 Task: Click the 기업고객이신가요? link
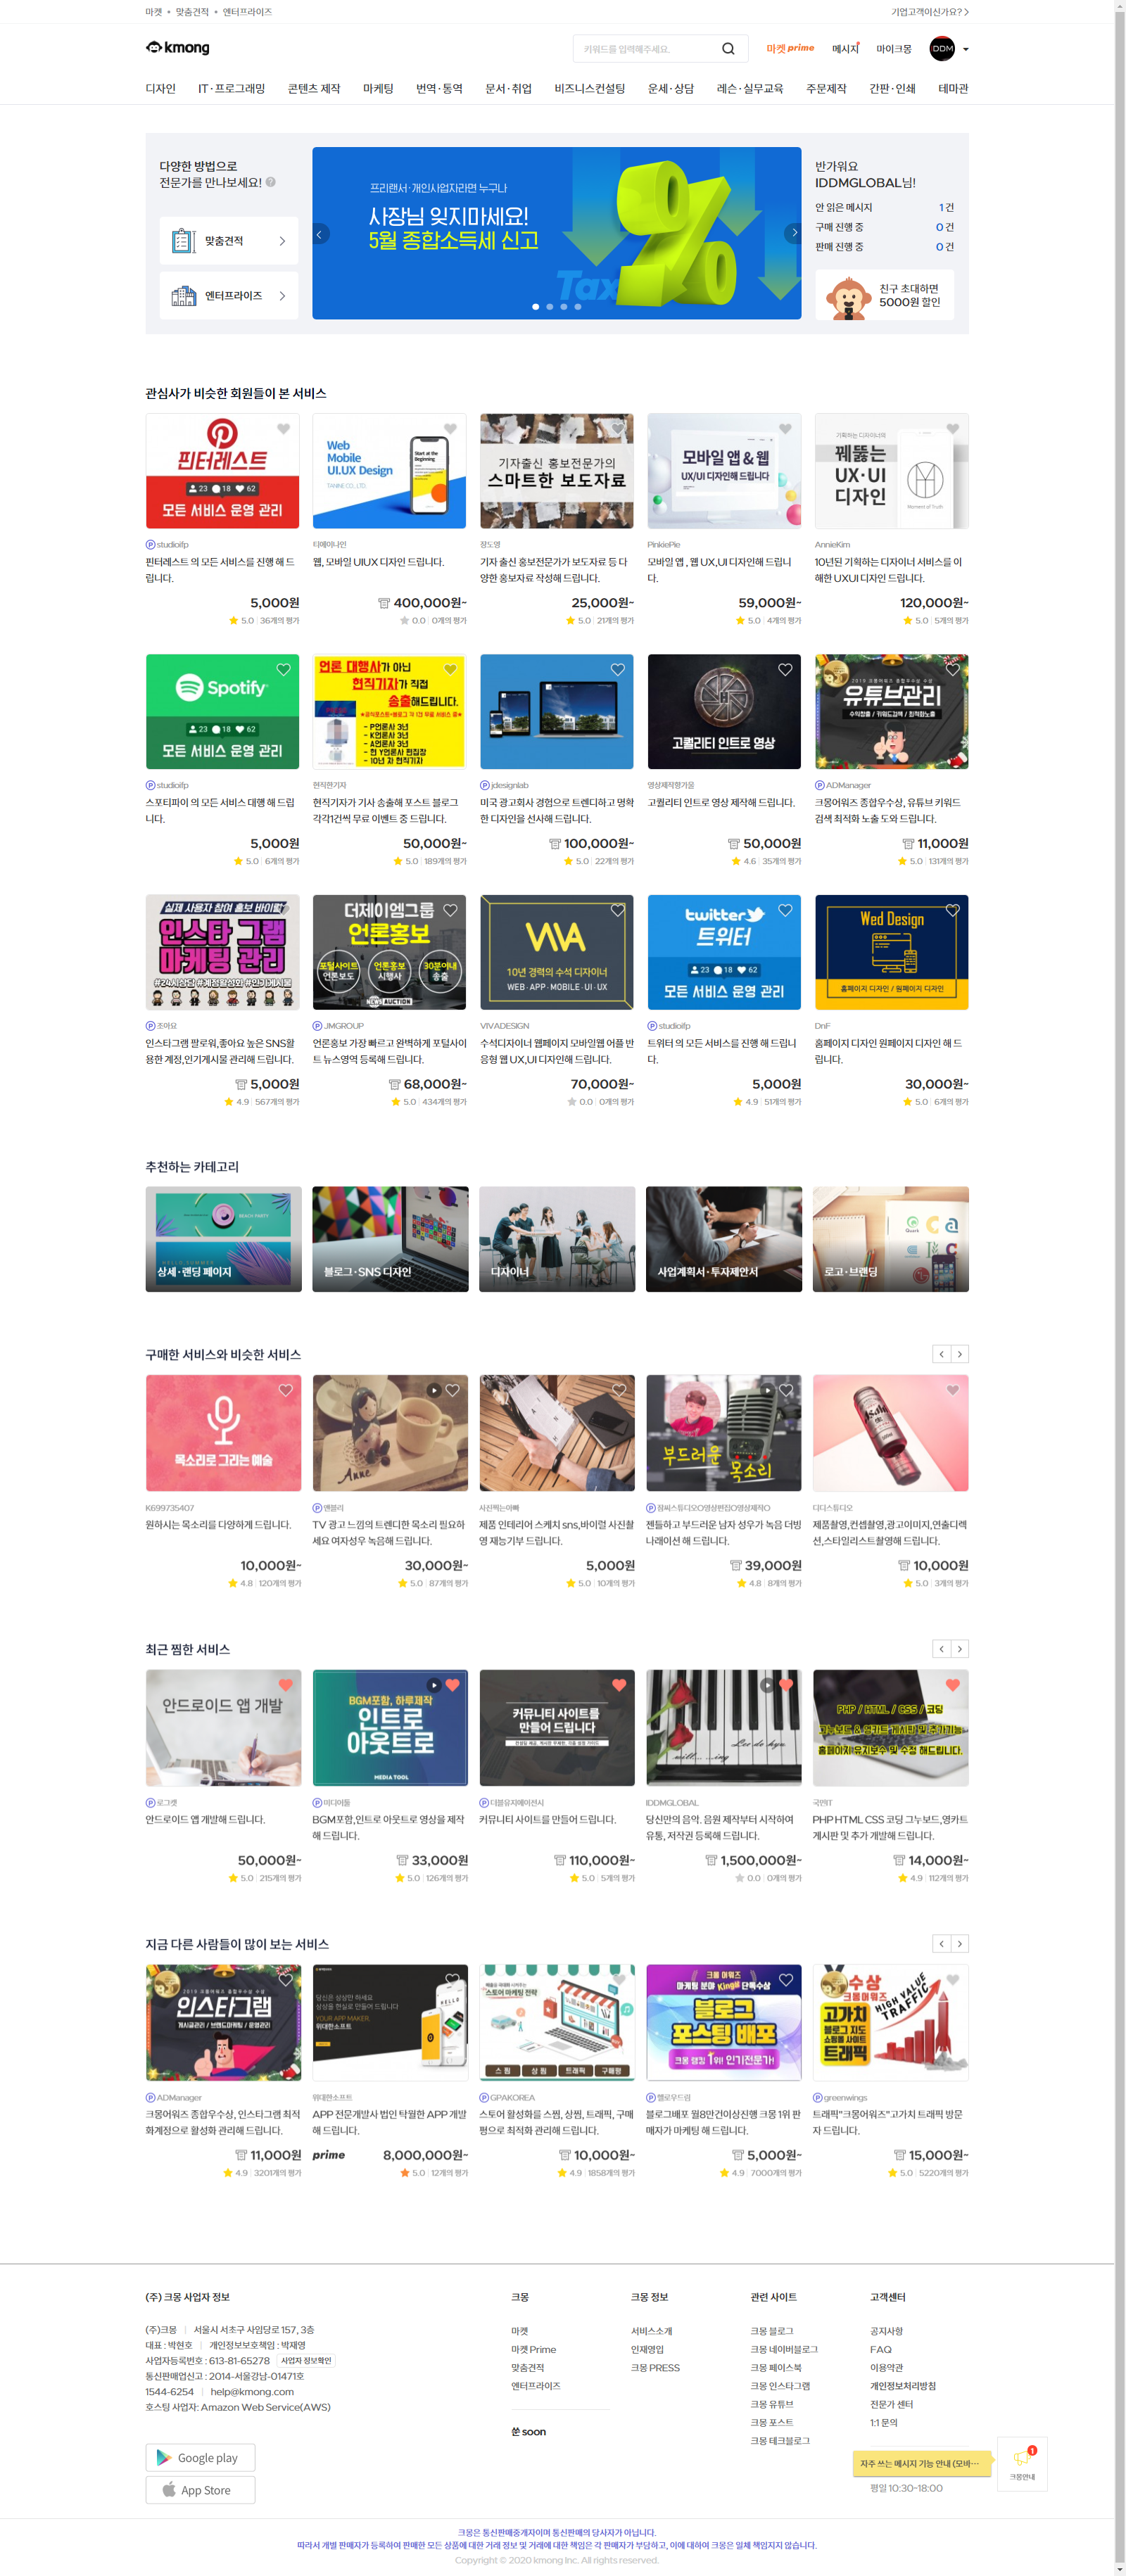click(x=930, y=12)
